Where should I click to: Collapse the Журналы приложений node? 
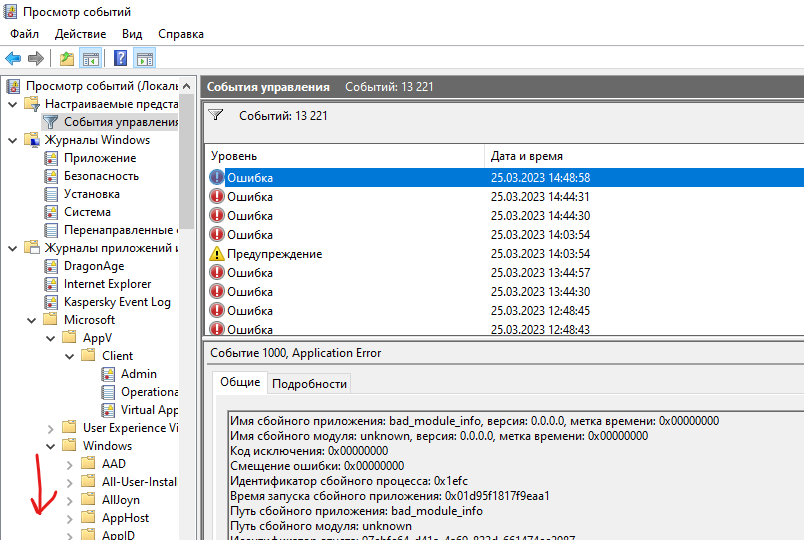click(13, 248)
